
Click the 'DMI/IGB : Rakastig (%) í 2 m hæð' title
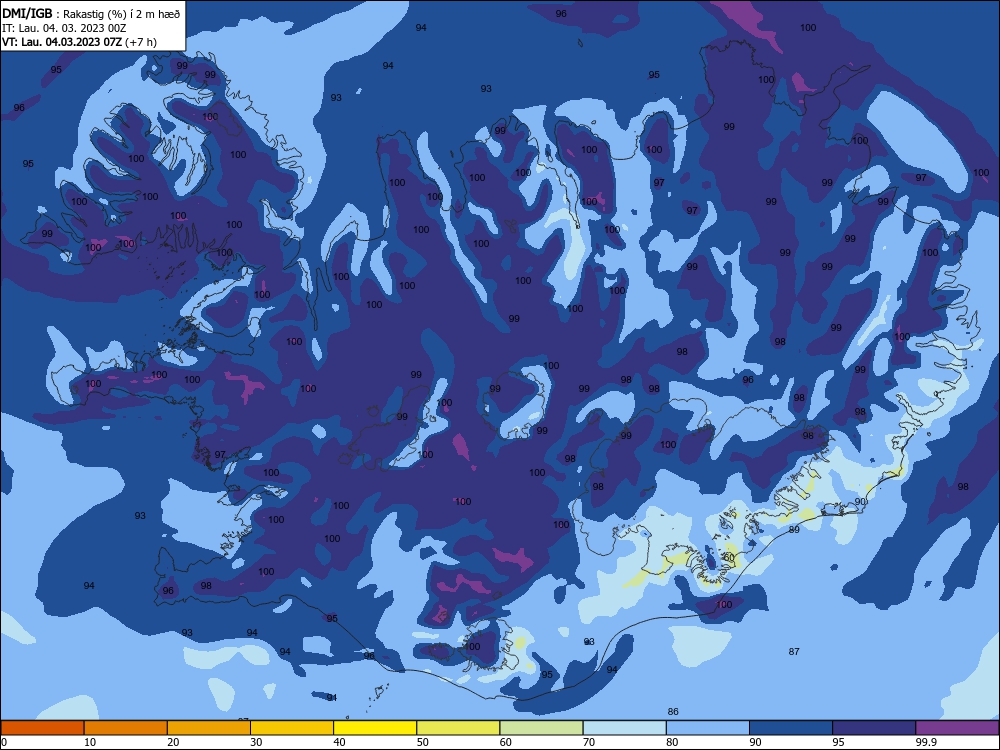pos(91,14)
